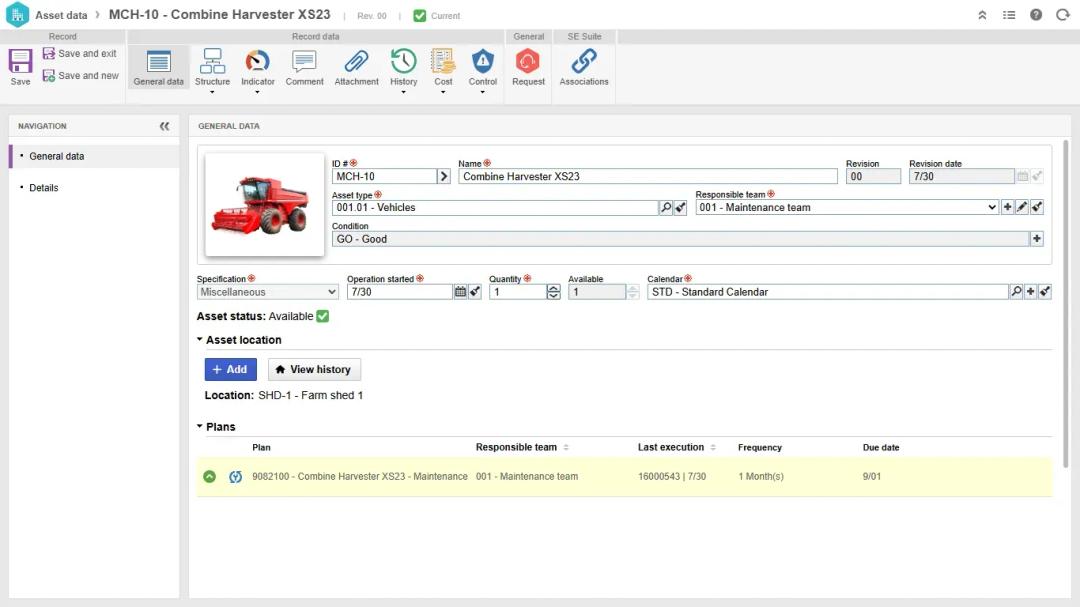Click the Save icon in the Record group
1080x607 pixels.
pos(20,67)
